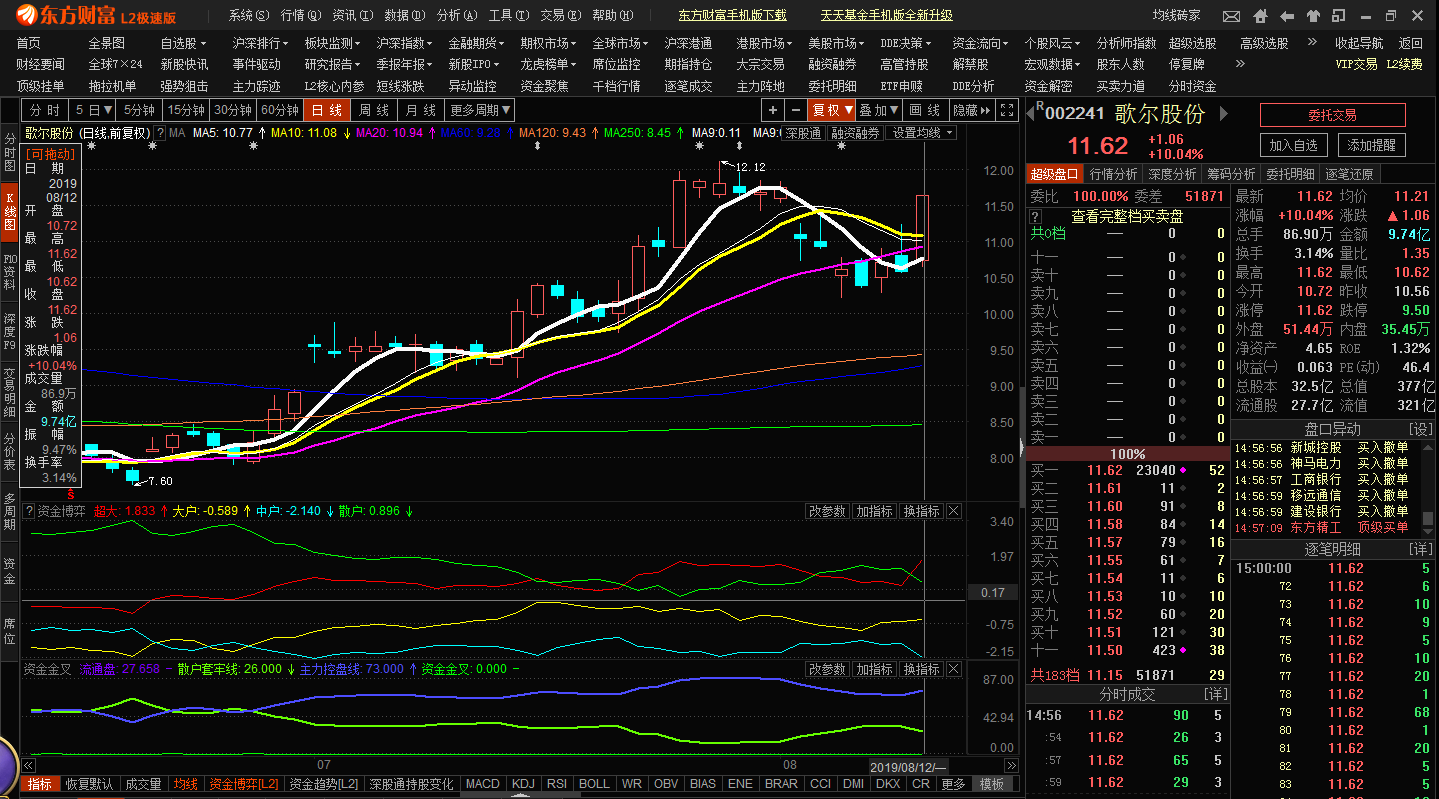The height and width of the screenshot is (799, 1439).
Task: Click 深股通 tag above the chart
Action: click(803, 133)
